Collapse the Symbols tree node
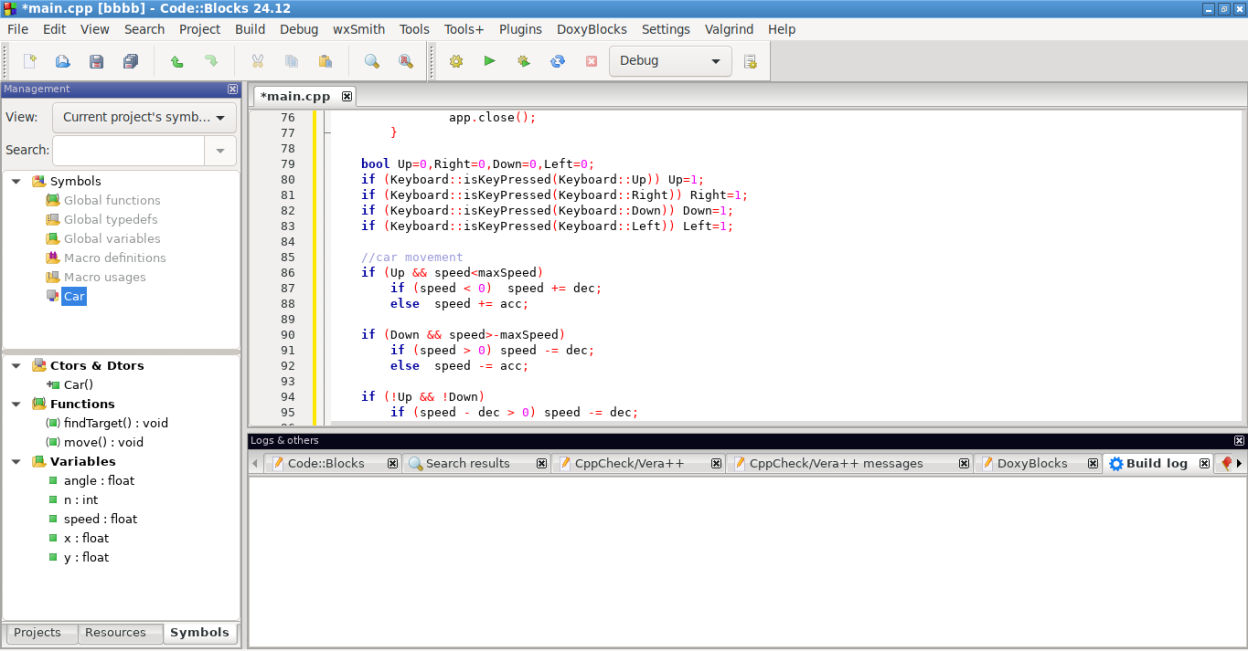Viewport: 1248px width, 651px height. (17, 181)
